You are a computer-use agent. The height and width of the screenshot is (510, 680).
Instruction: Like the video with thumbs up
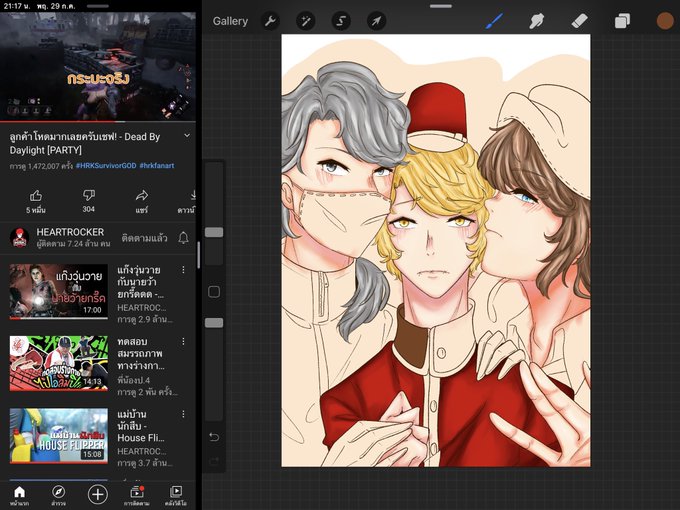tap(36, 202)
